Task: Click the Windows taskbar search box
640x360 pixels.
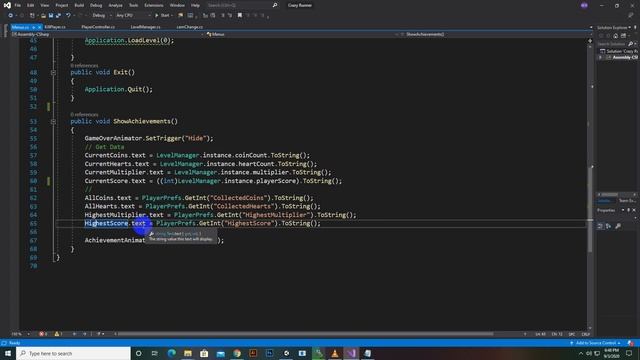Action: 74,353
